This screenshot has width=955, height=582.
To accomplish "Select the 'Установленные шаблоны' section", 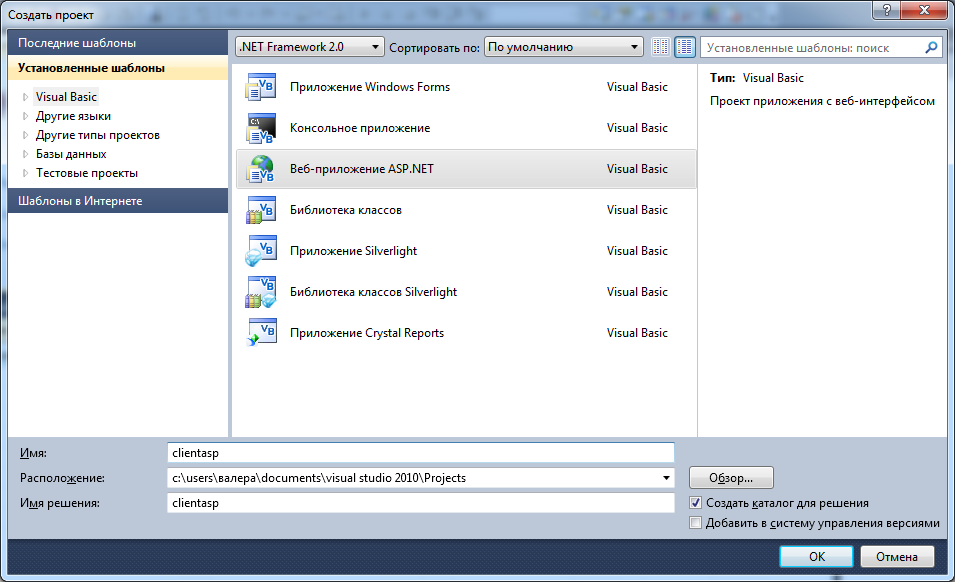I will click(118, 68).
